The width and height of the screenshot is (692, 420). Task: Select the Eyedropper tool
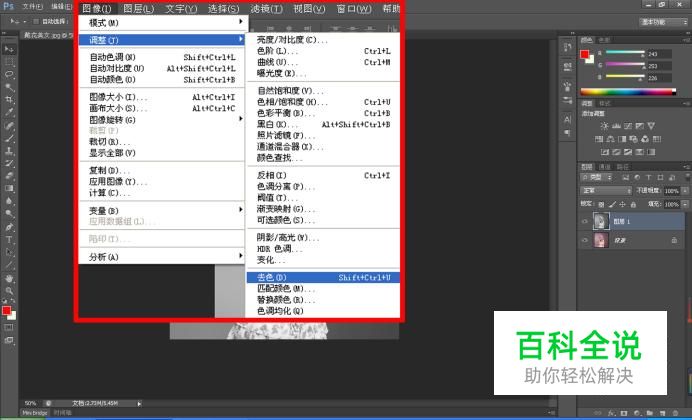(x=9, y=112)
